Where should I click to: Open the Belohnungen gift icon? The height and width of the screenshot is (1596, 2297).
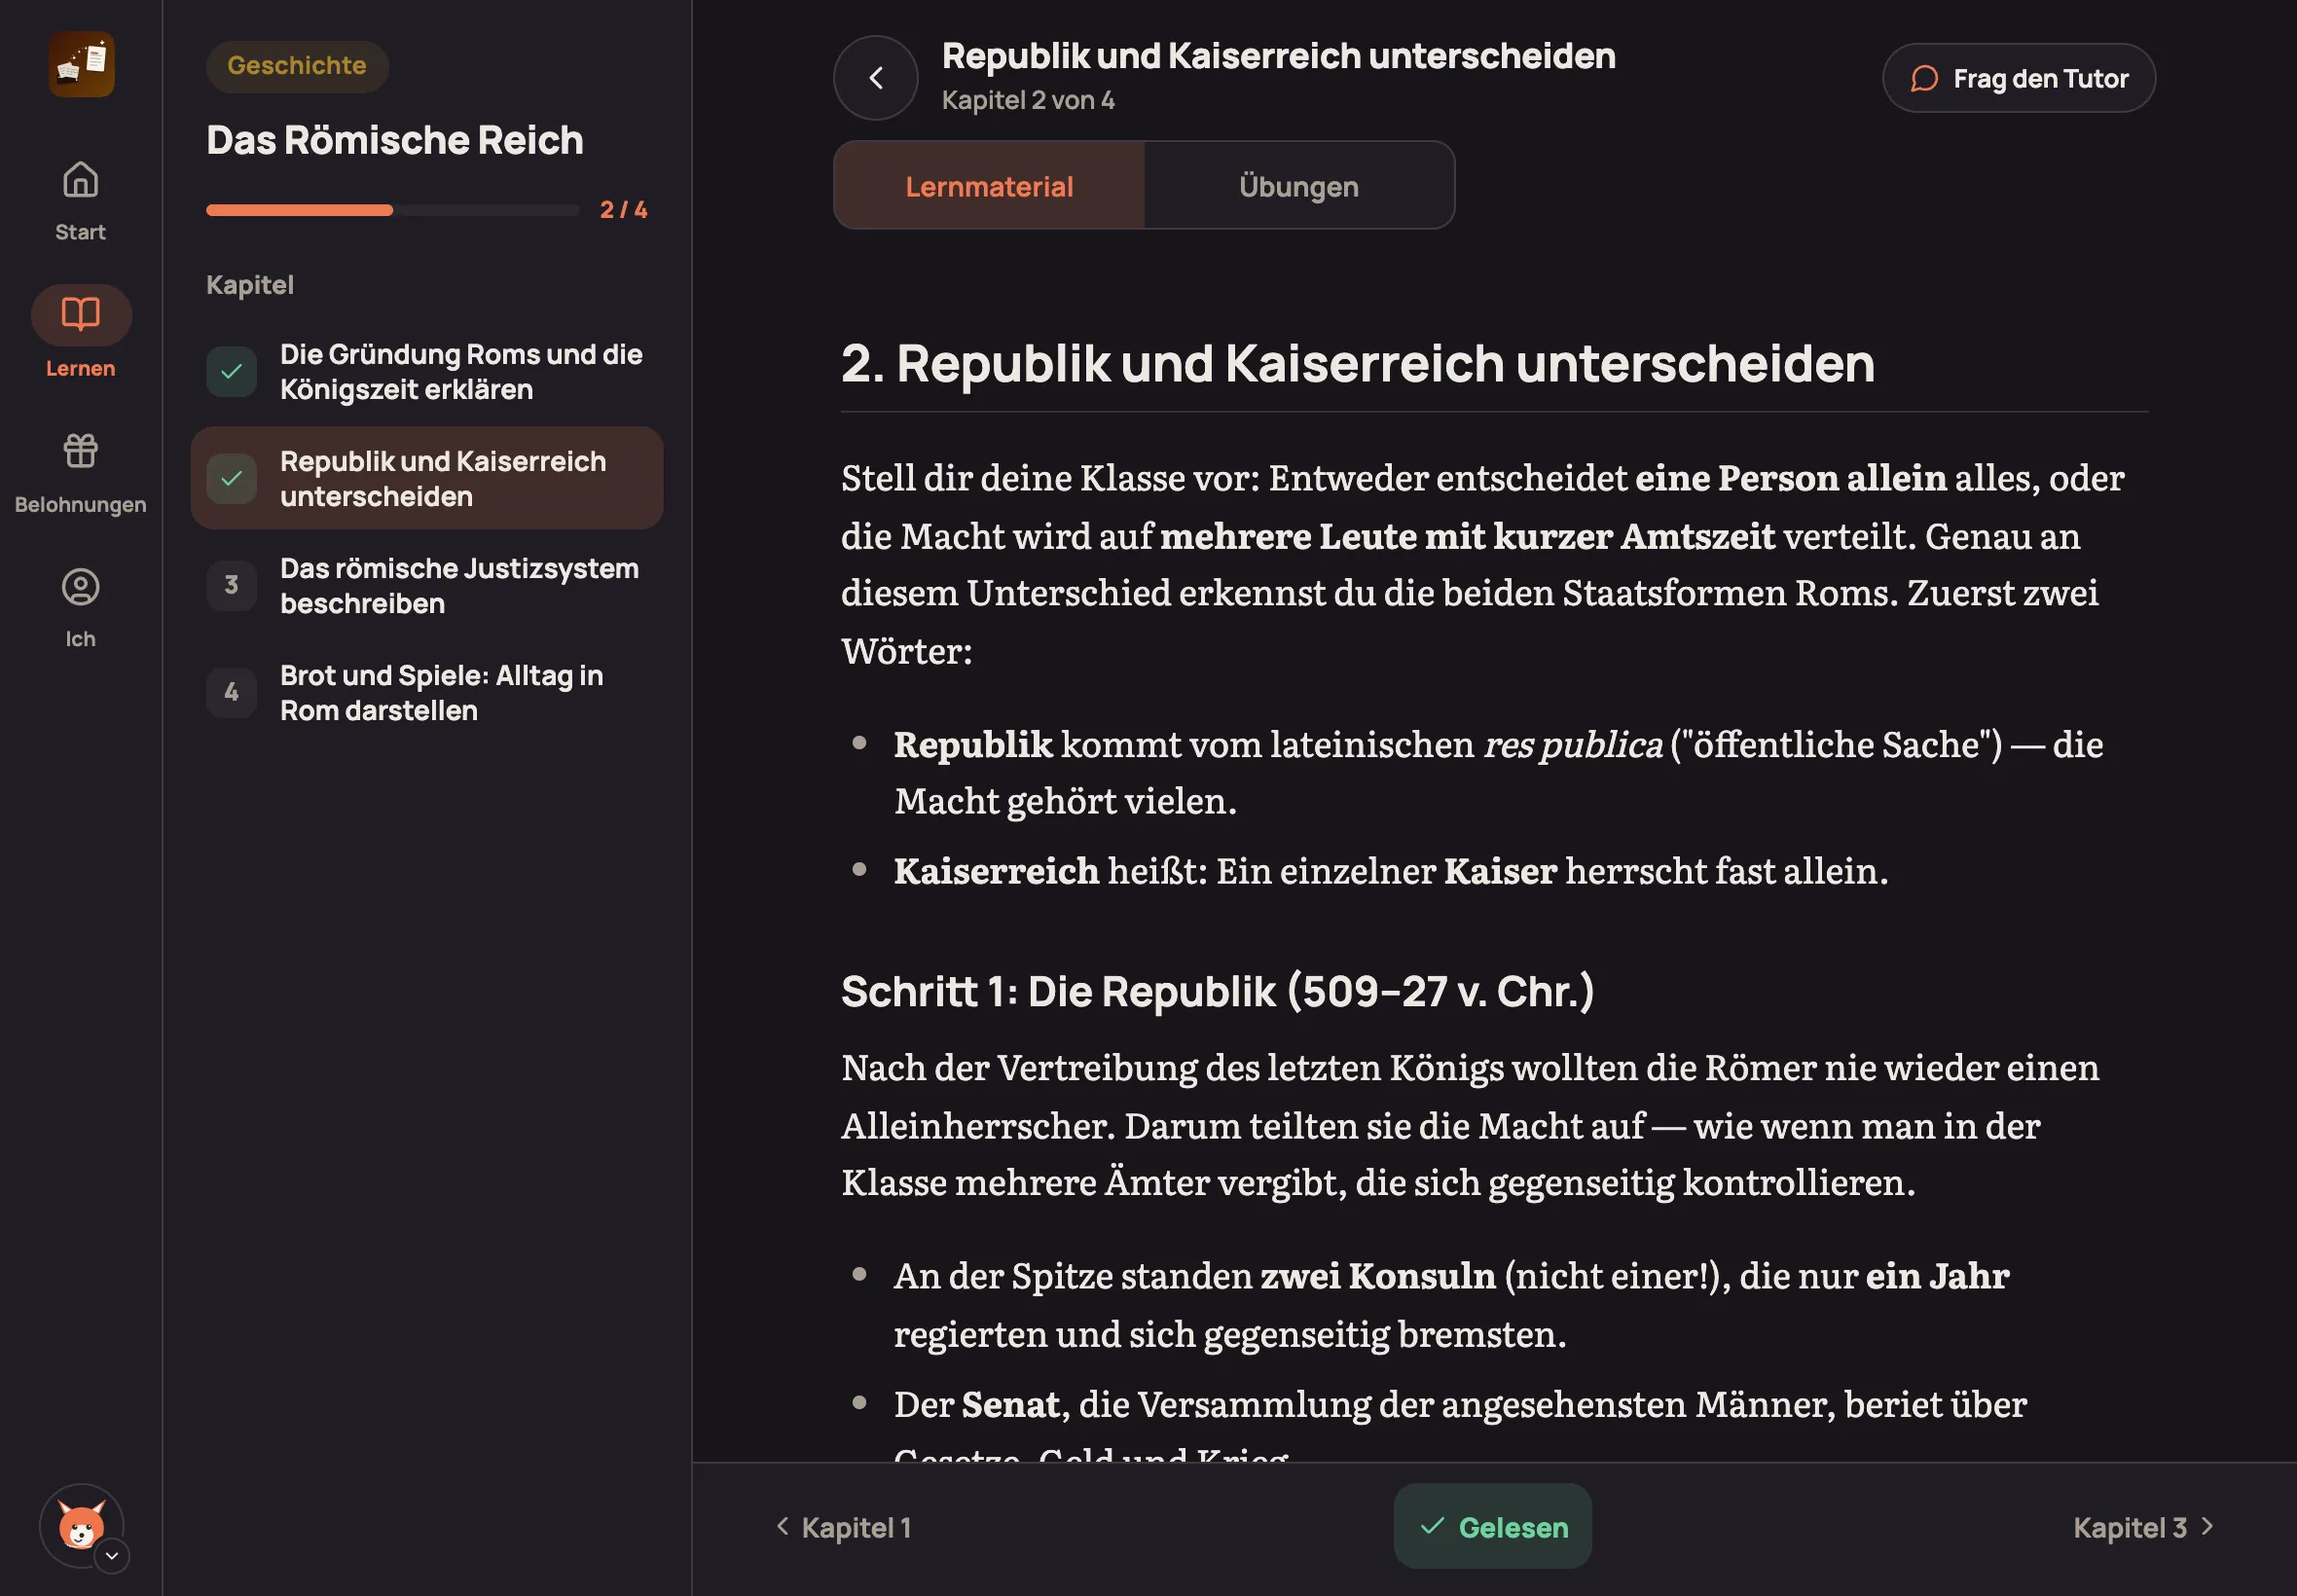point(80,451)
